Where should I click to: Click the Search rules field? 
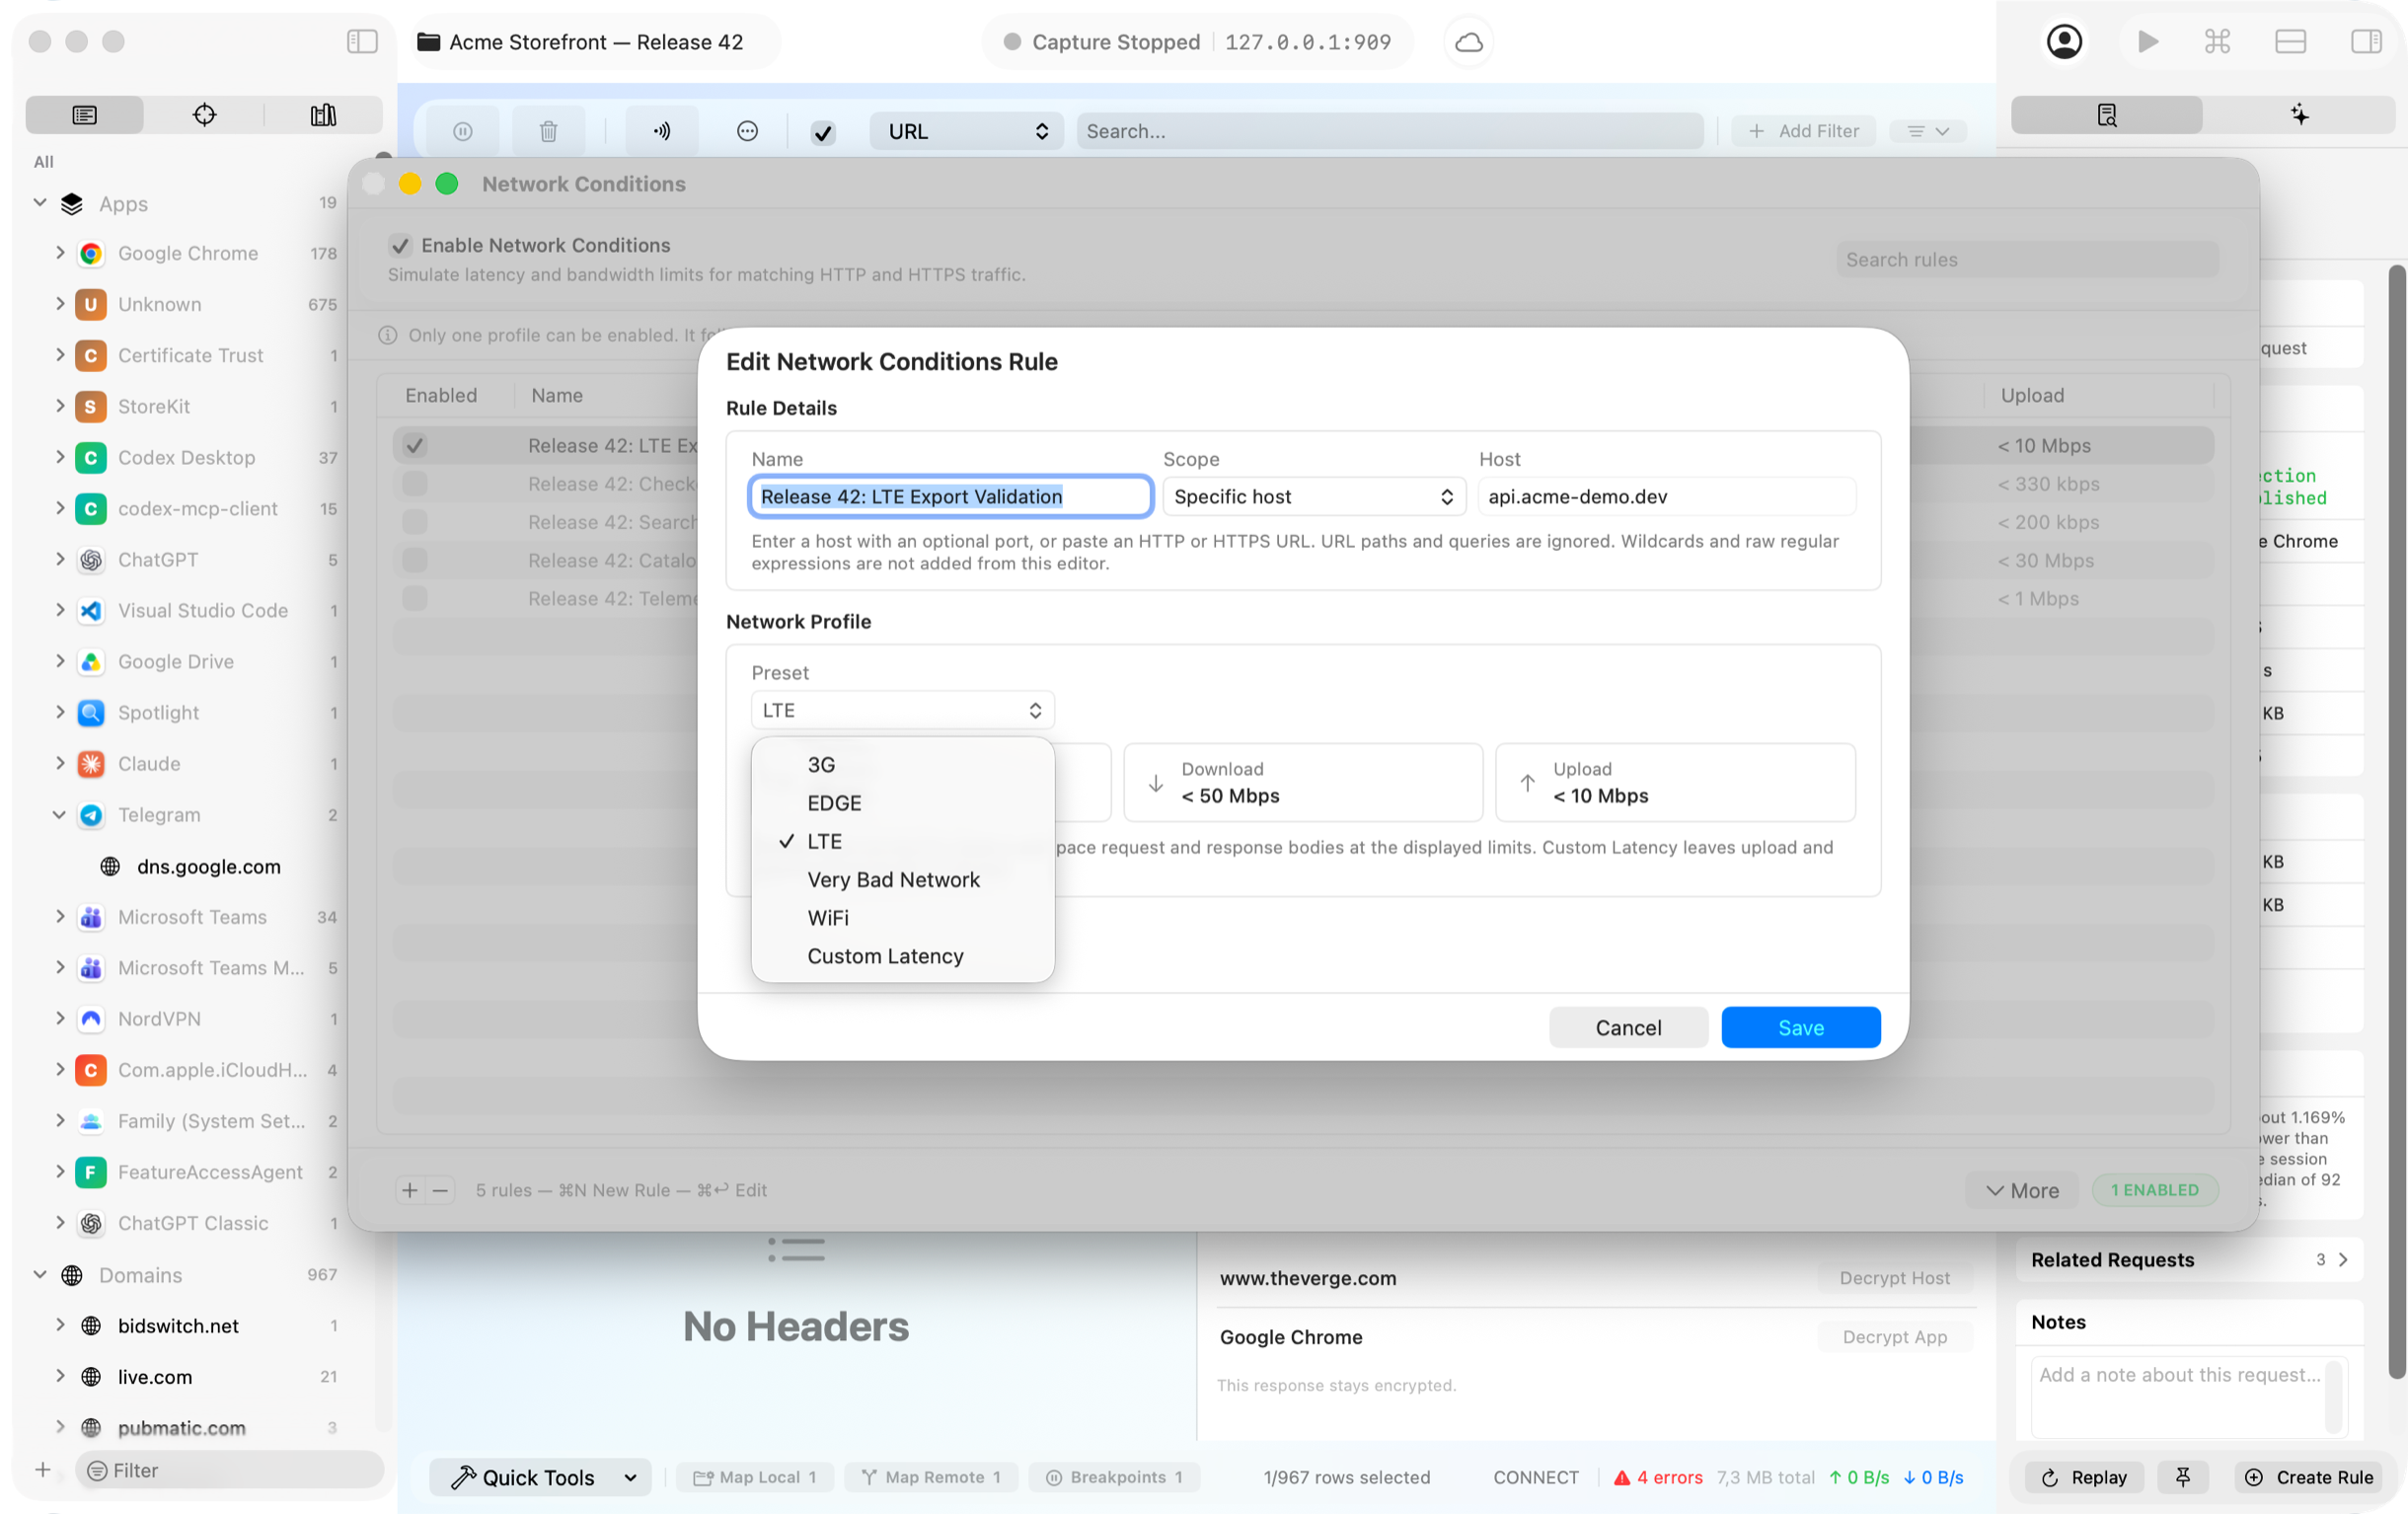pyautogui.click(x=2027, y=259)
